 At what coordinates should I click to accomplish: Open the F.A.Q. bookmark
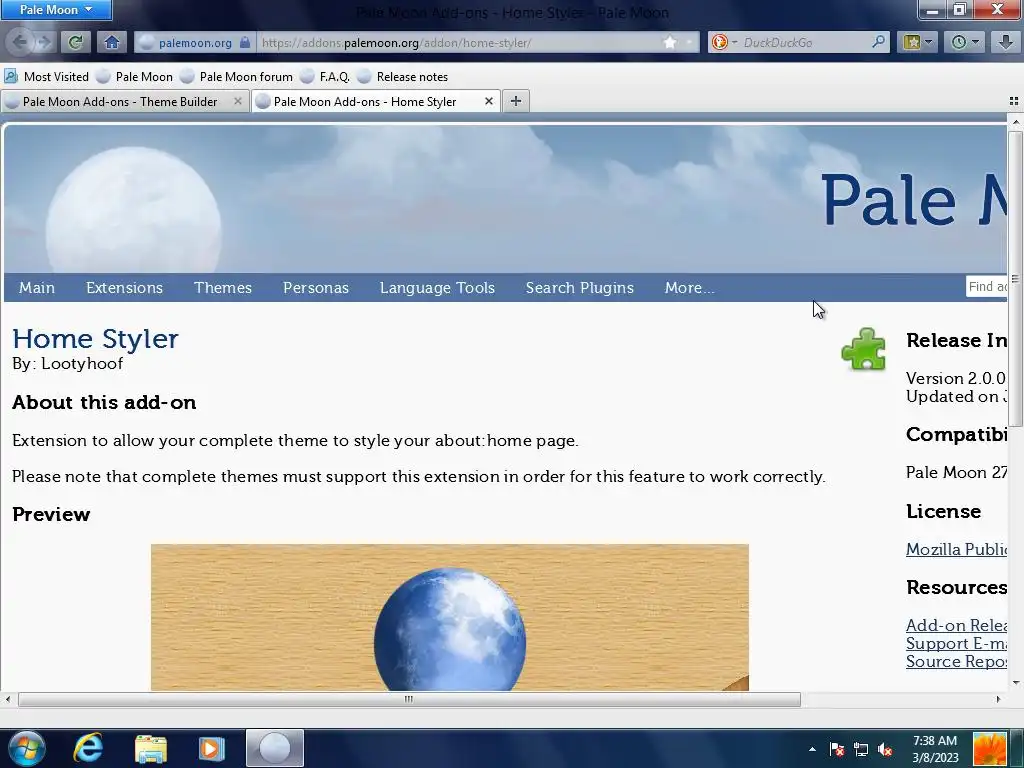point(325,76)
